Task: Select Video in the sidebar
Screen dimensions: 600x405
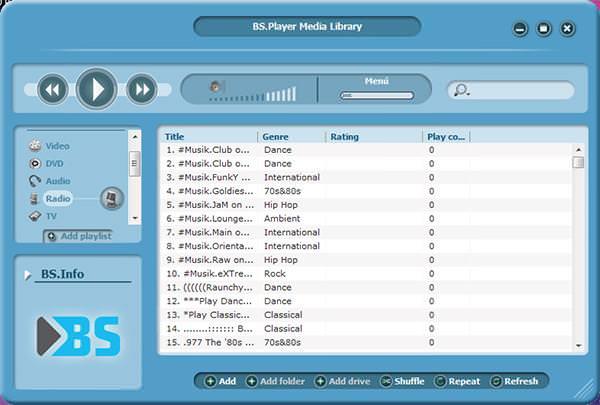Action: [57, 146]
